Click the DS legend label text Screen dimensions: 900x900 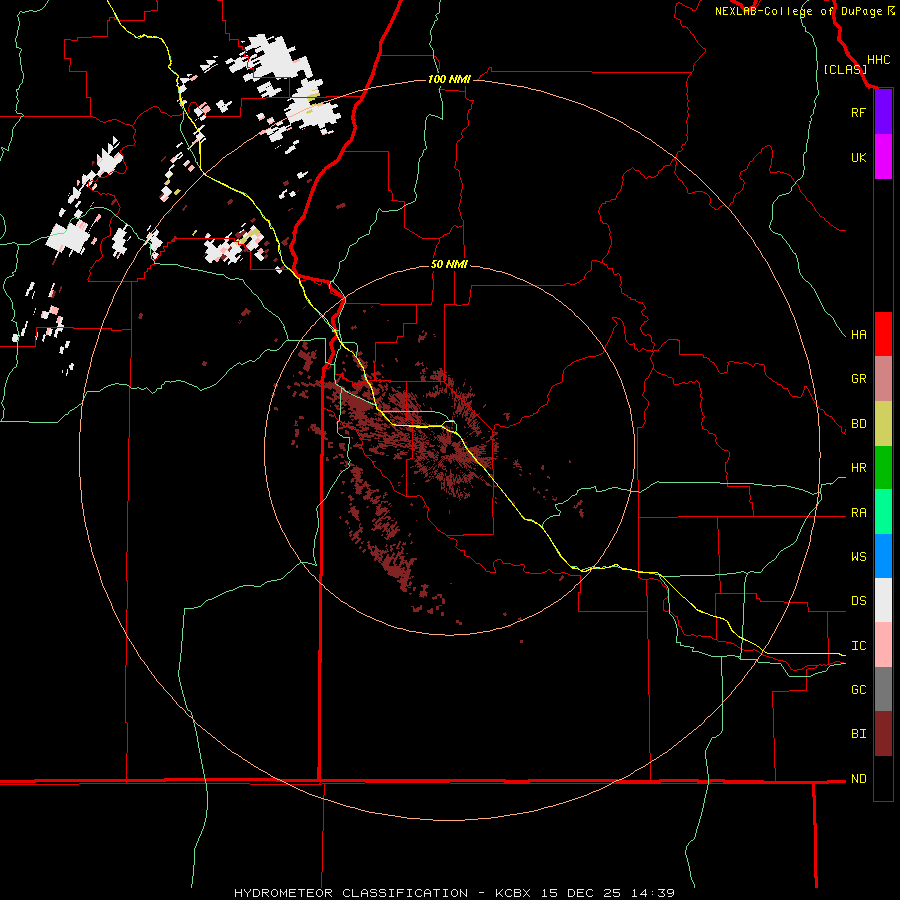tap(858, 601)
